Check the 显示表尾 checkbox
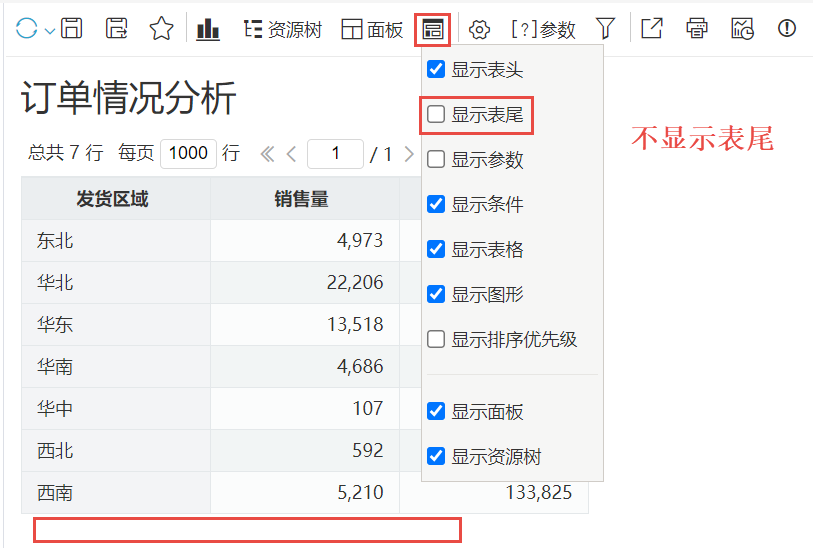The height and width of the screenshot is (548, 813). (436, 114)
